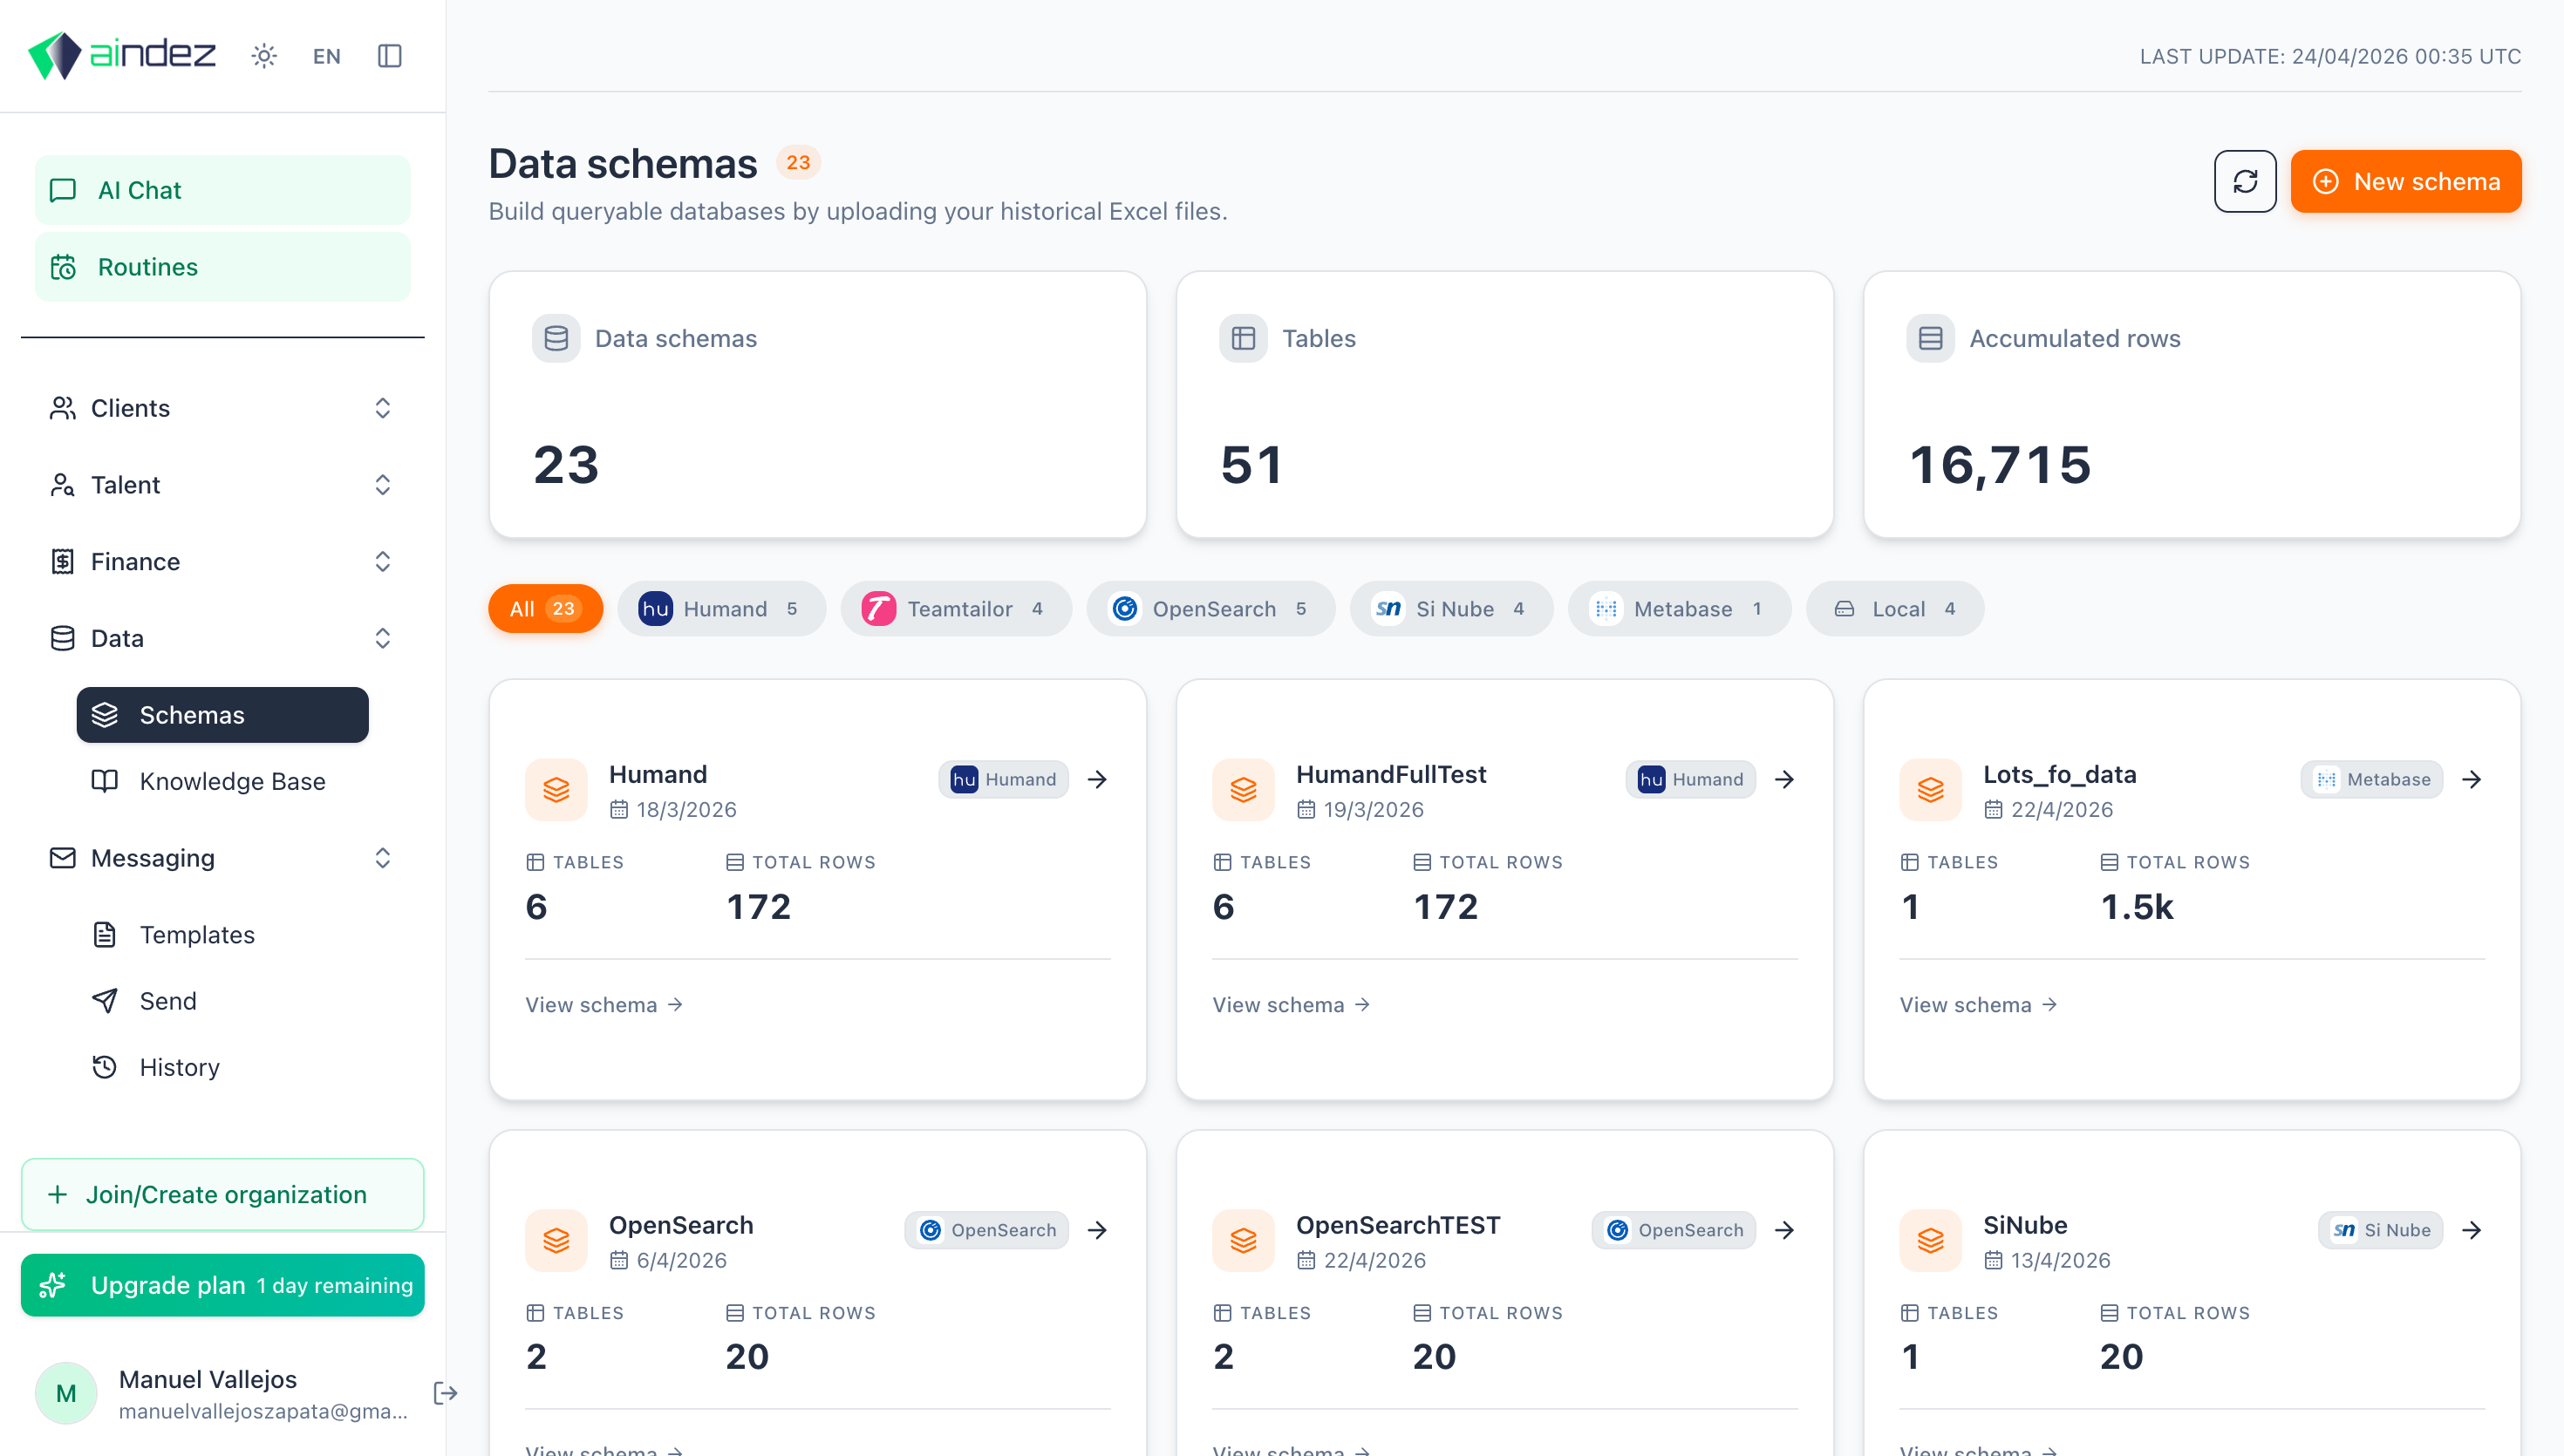Viewport: 2564px width, 1456px height.
Task: Open Knowledge Base in sidebar
Action: tap(232, 781)
